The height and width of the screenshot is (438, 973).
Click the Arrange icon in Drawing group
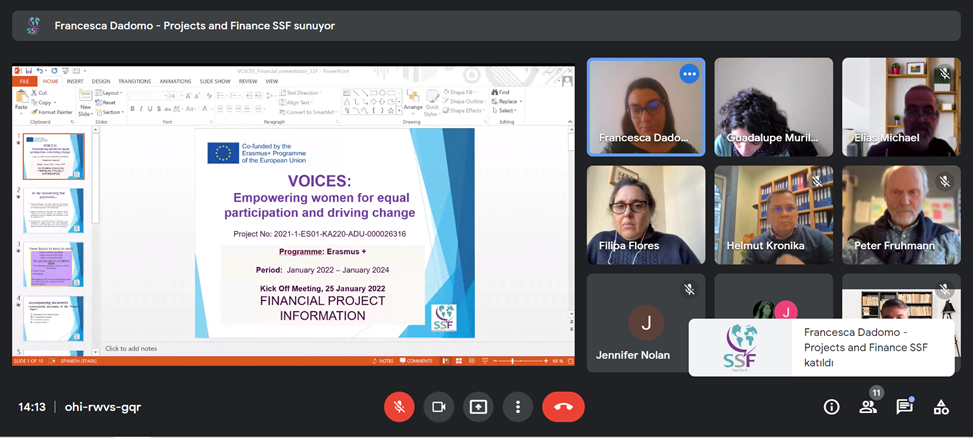click(x=413, y=101)
